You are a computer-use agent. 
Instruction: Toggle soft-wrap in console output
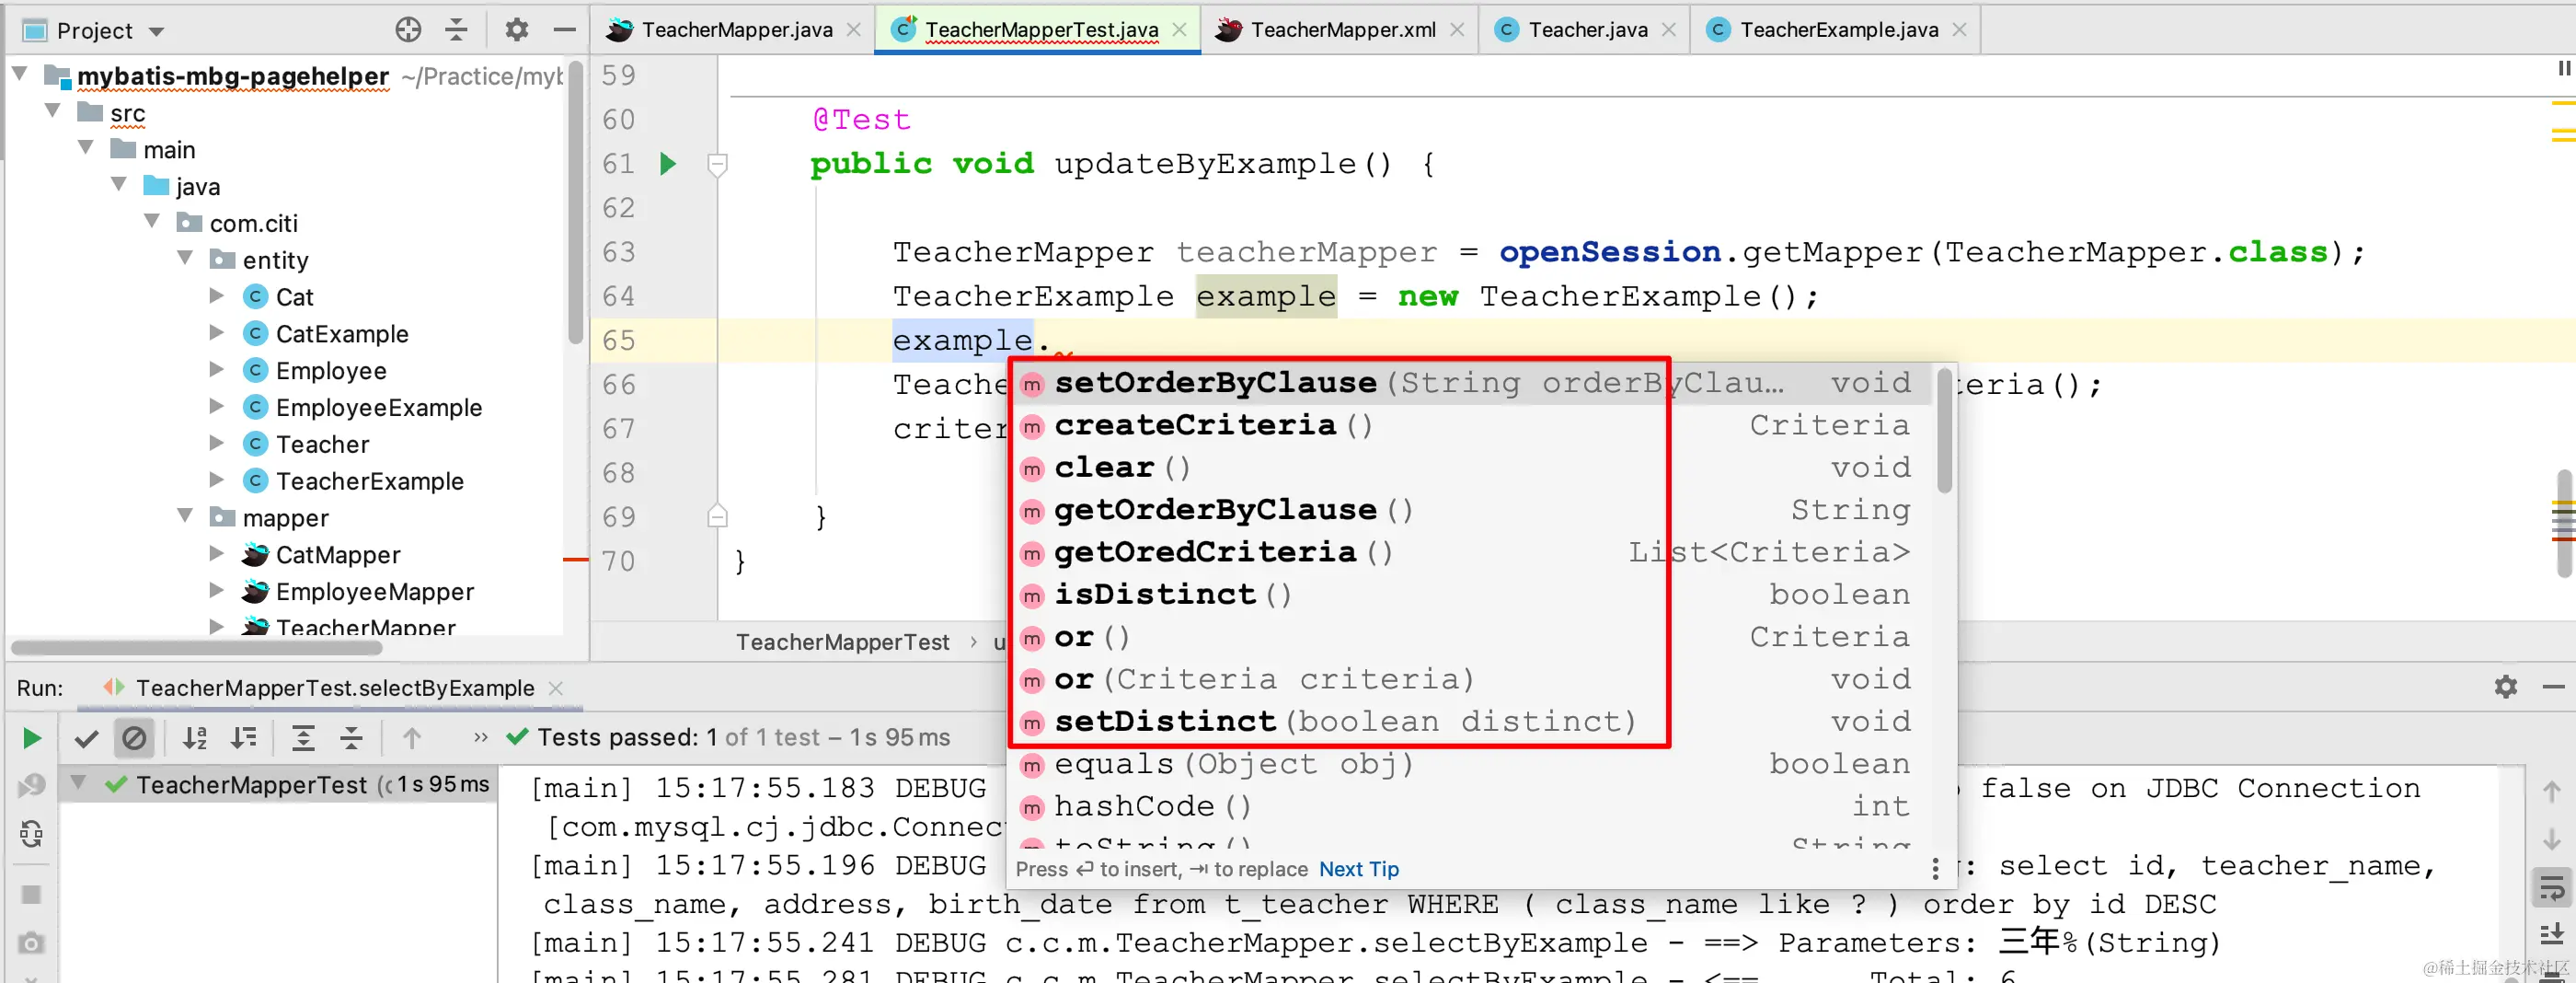pos(2551,887)
